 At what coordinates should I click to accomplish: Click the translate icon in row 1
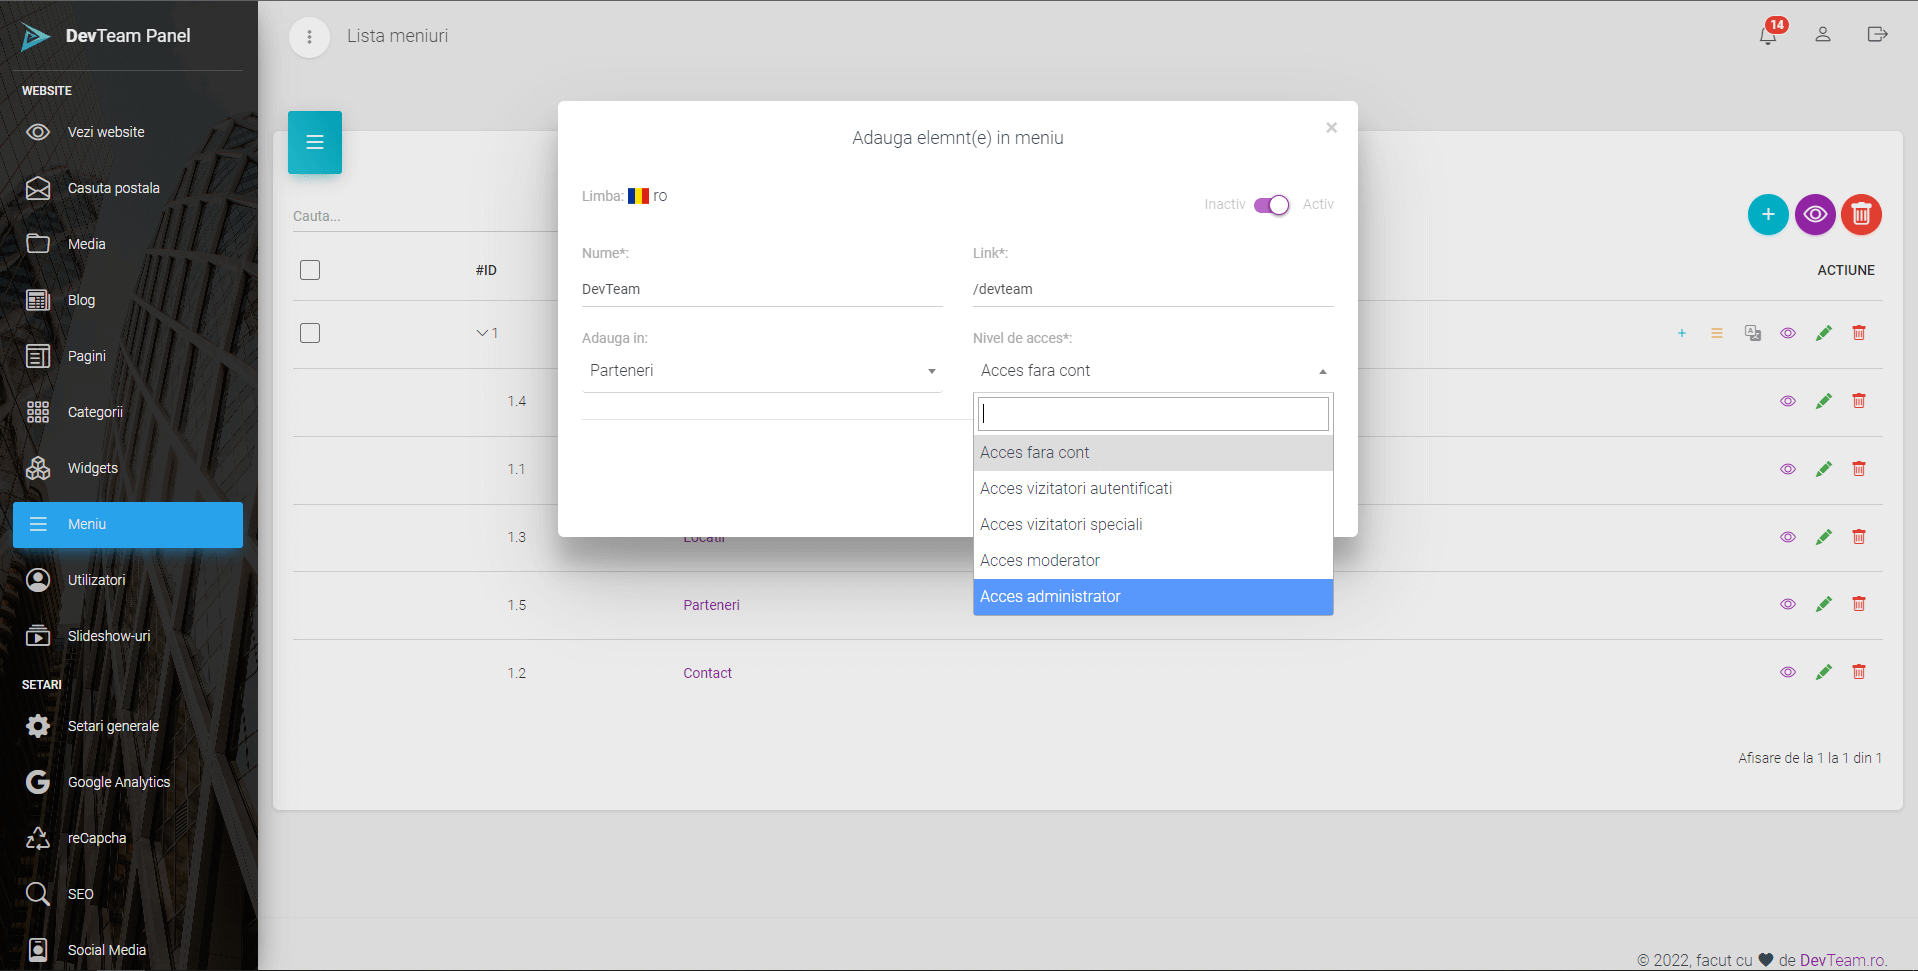coord(1752,333)
